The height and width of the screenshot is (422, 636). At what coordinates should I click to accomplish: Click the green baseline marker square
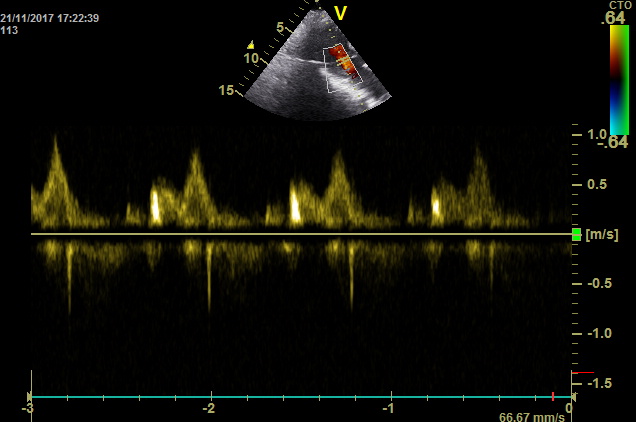(576, 235)
